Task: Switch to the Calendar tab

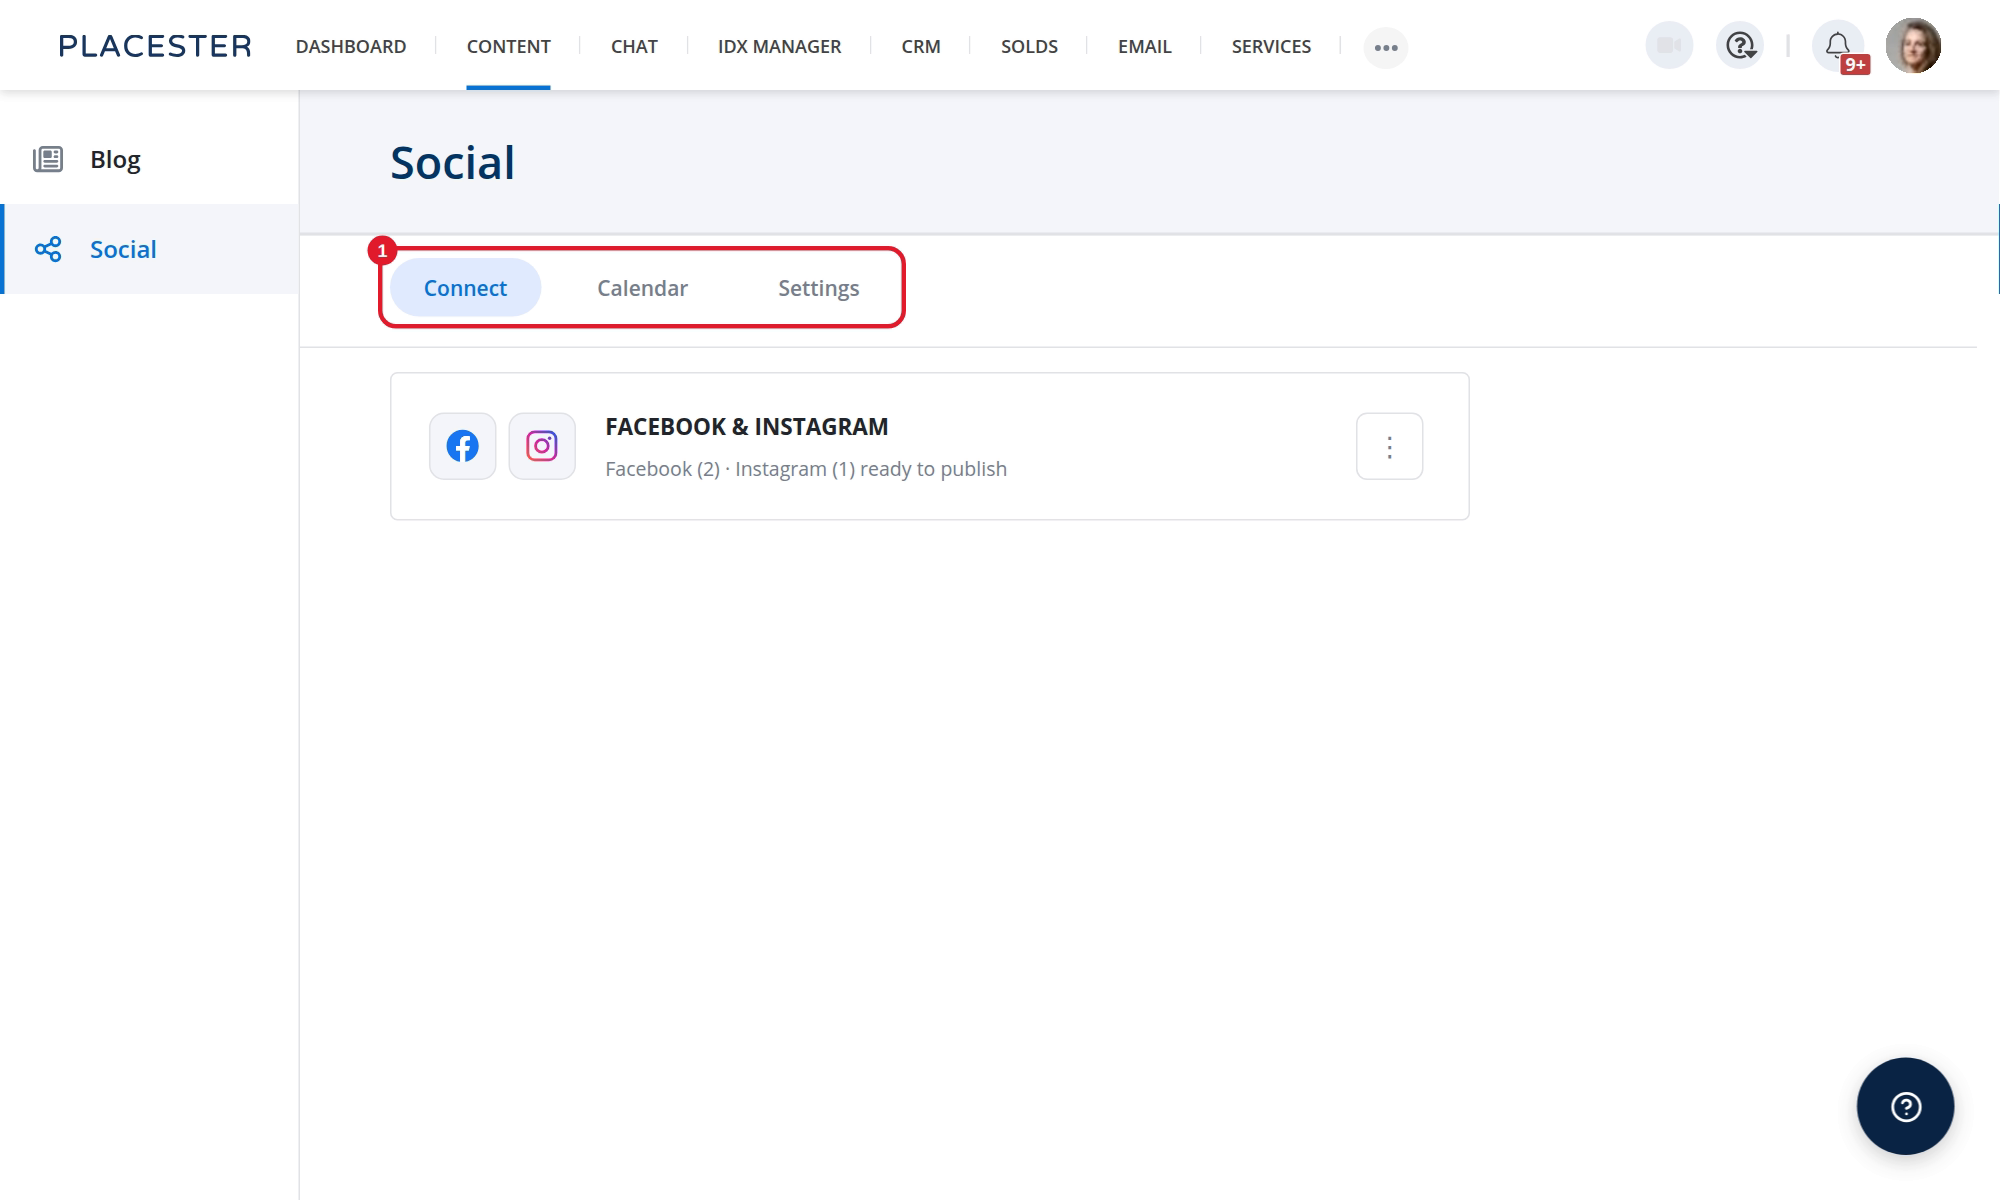Action: 642,288
